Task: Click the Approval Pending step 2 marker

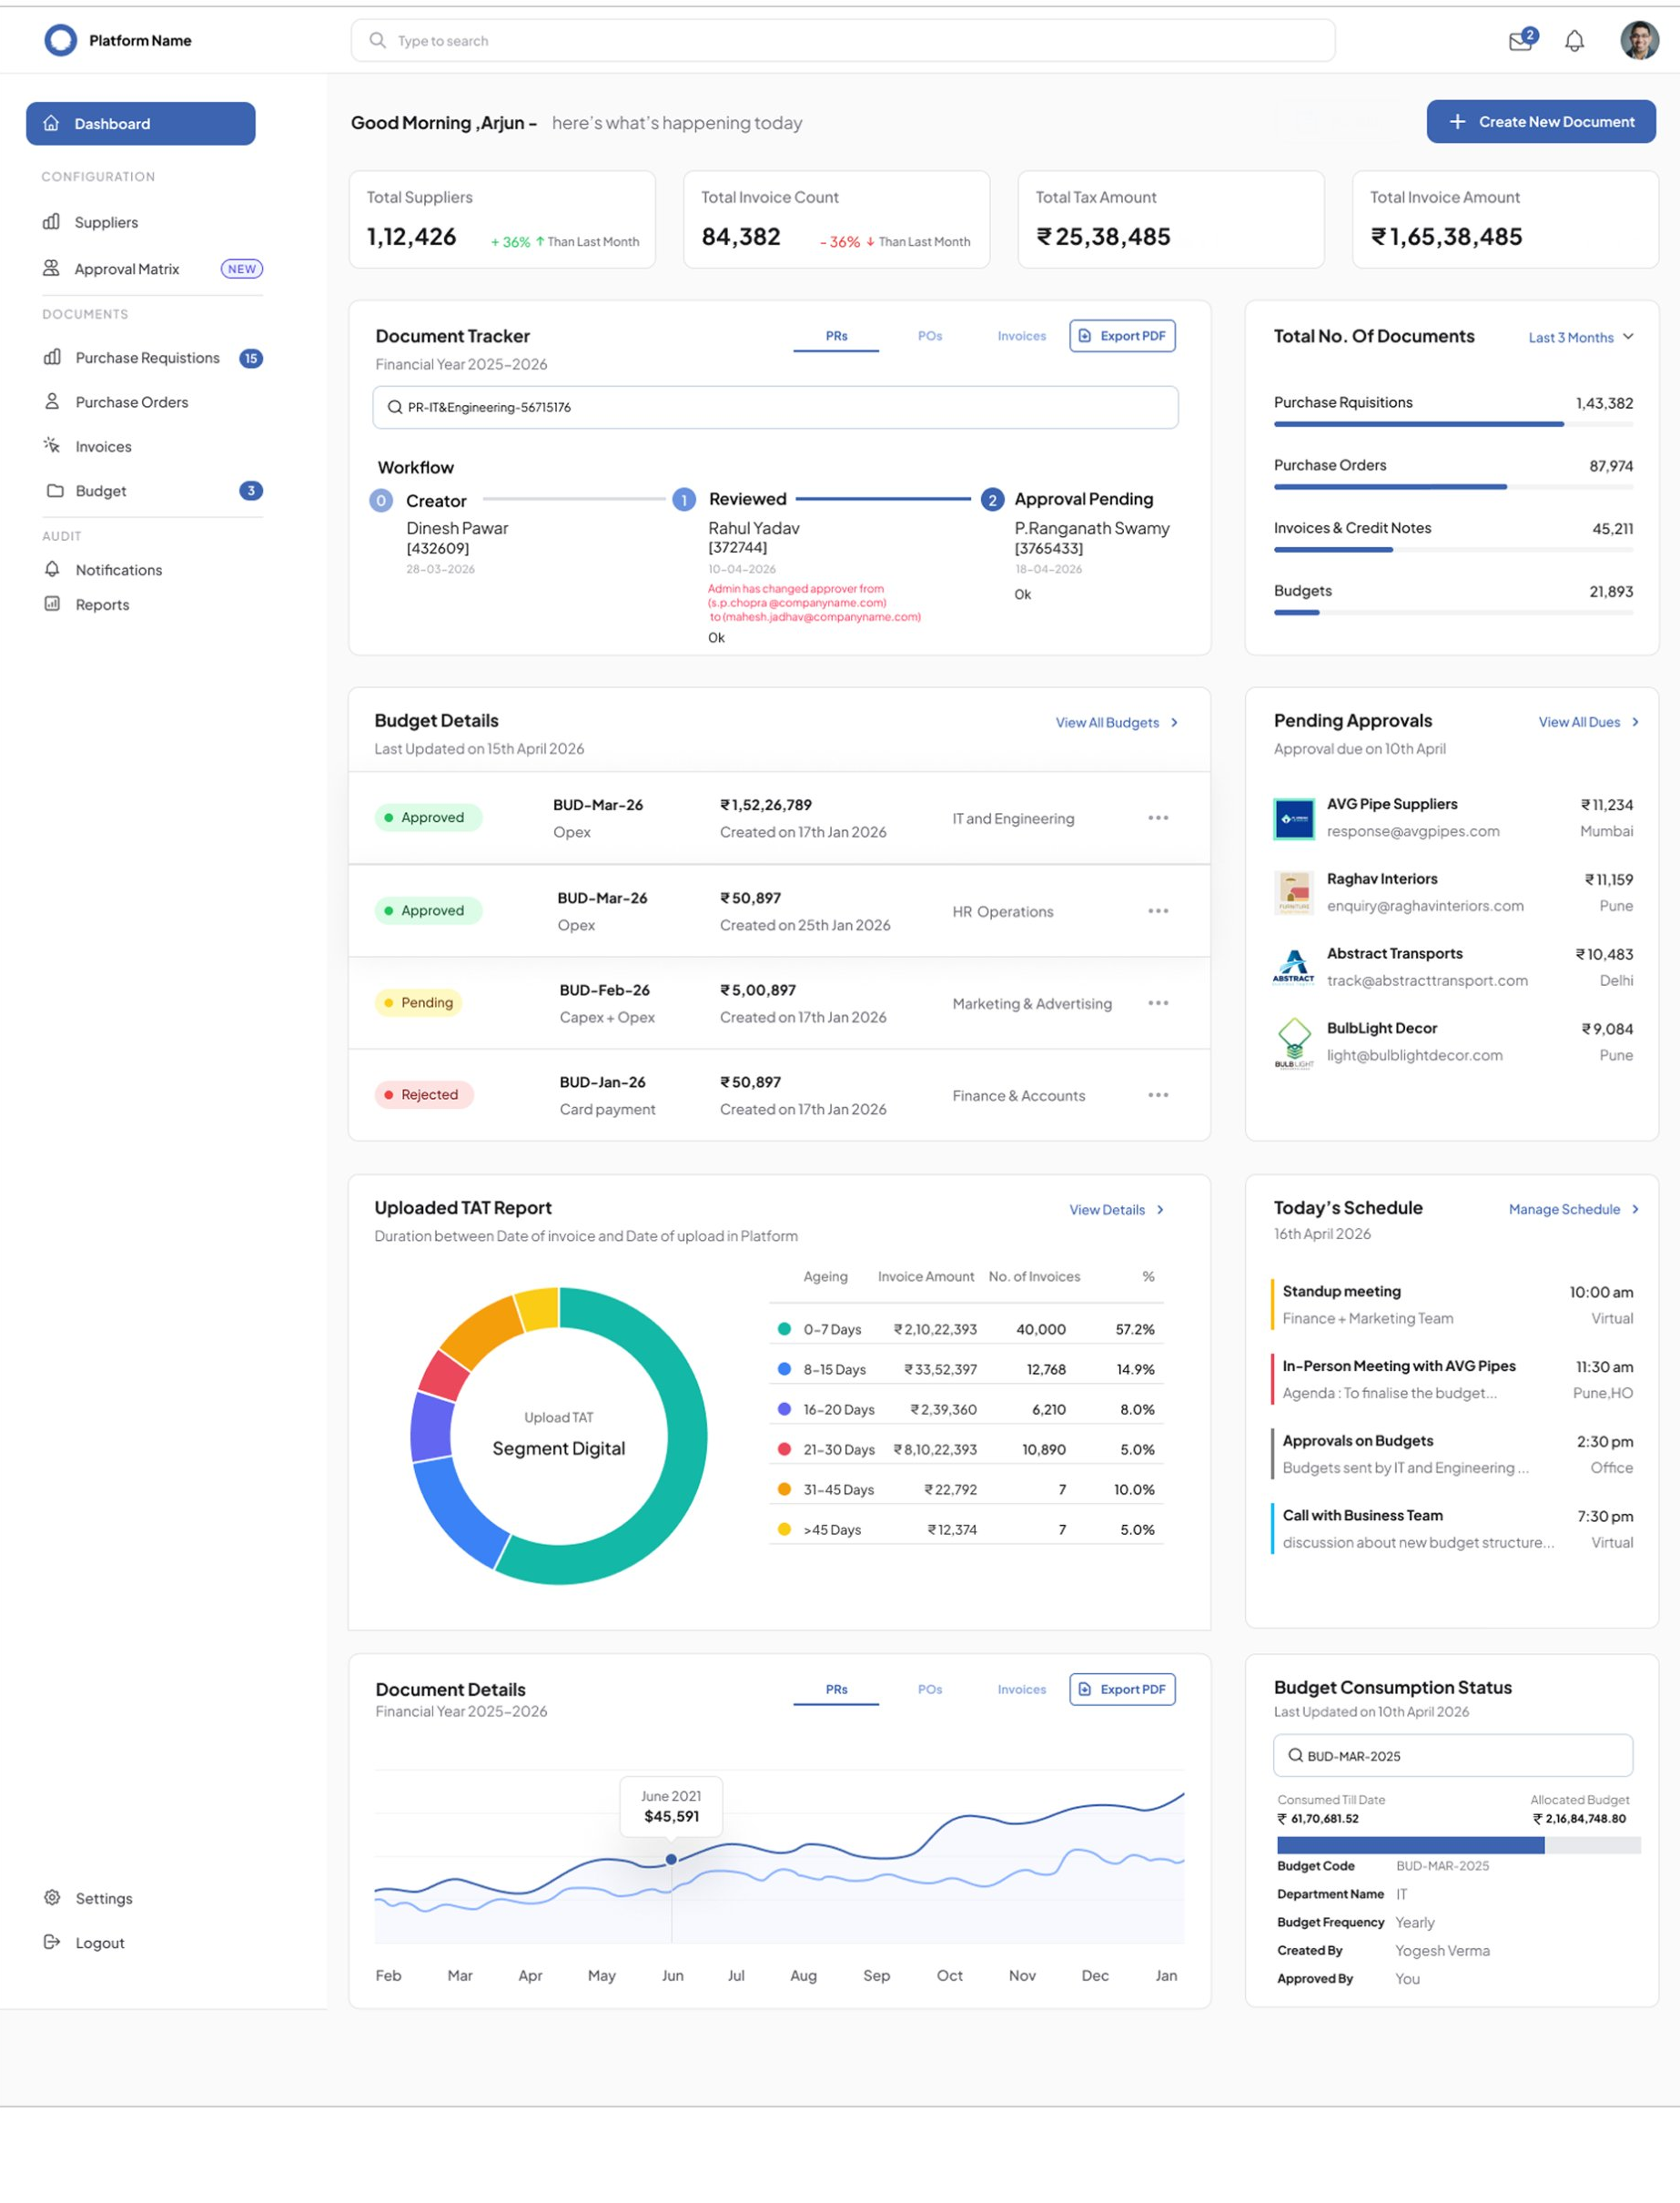Action: pyautogui.click(x=991, y=500)
